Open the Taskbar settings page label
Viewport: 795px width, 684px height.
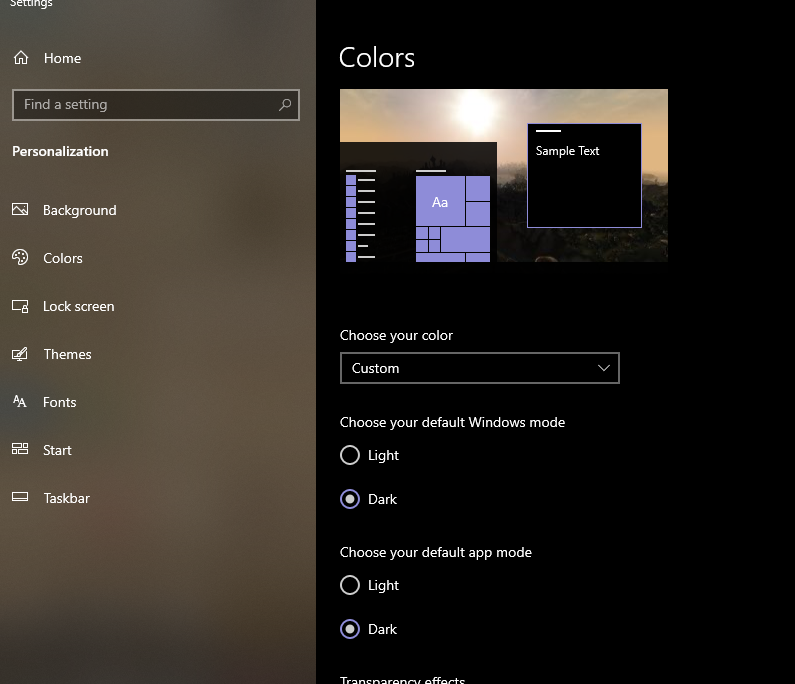tap(66, 498)
